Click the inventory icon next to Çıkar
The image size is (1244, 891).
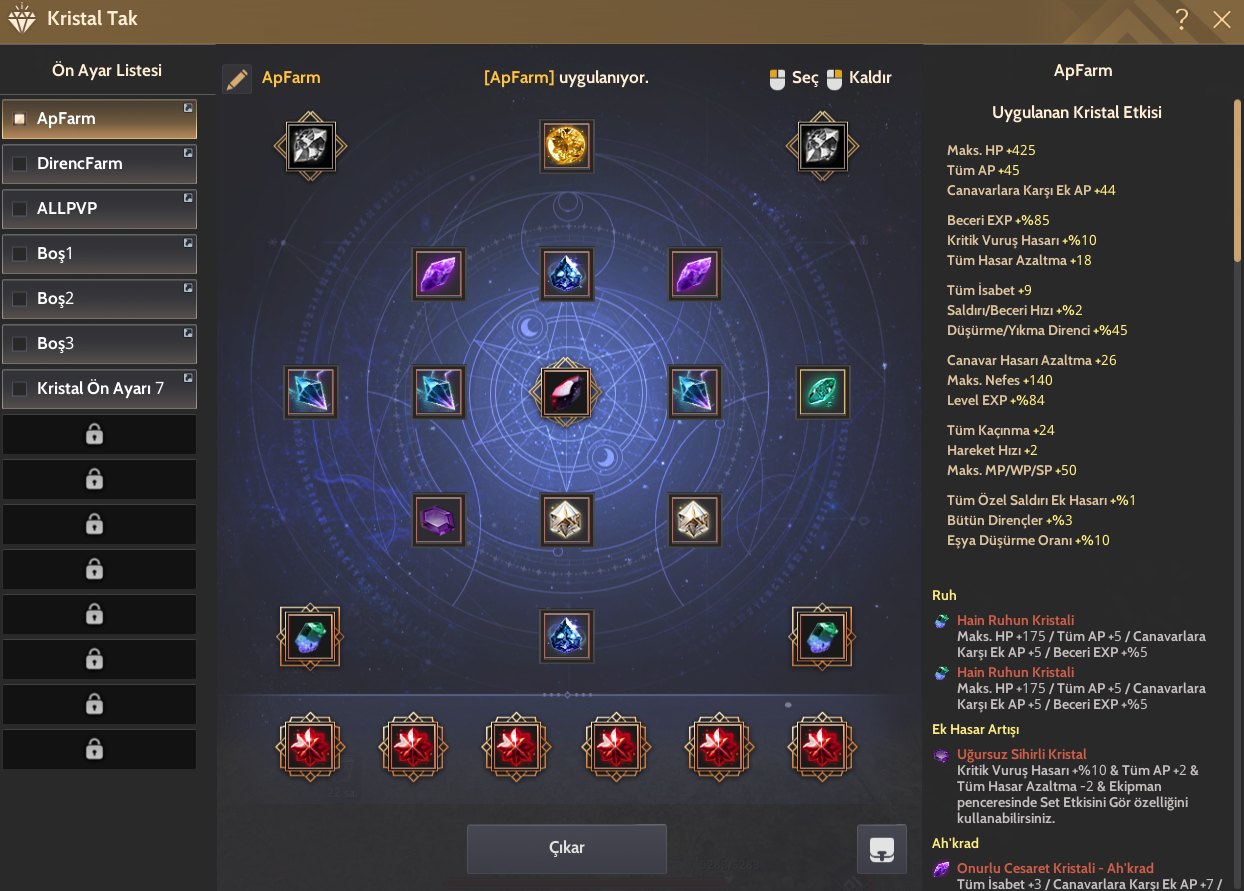882,850
